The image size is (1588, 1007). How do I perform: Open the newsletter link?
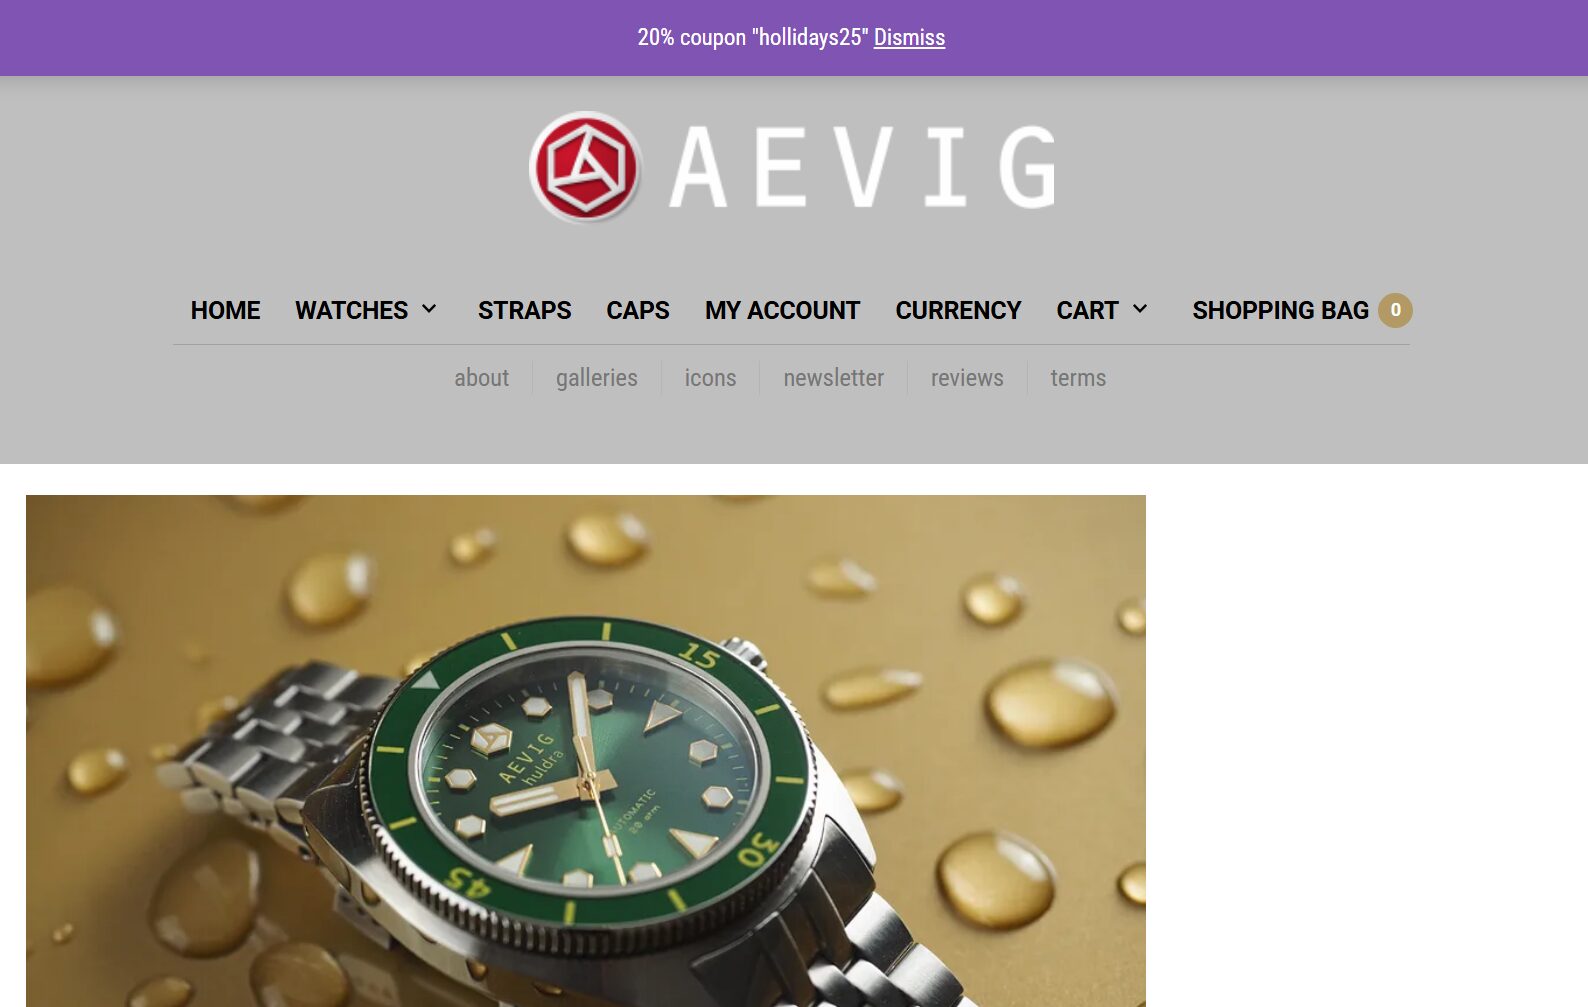click(x=833, y=378)
